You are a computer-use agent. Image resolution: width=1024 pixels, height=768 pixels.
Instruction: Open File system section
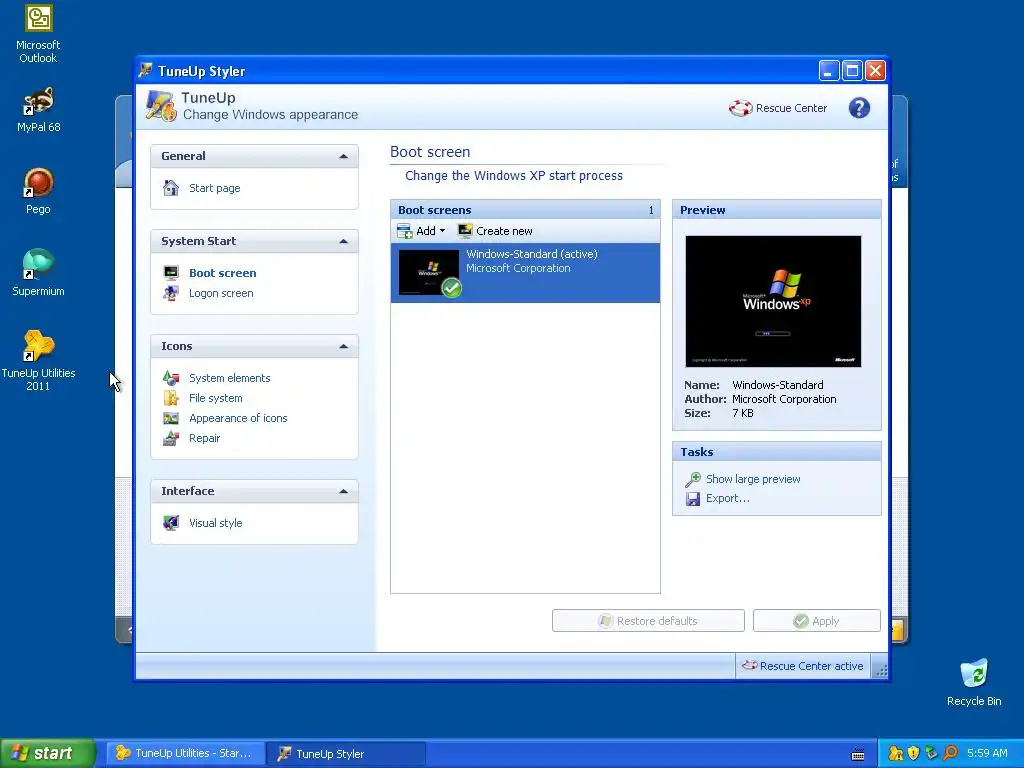tap(216, 398)
